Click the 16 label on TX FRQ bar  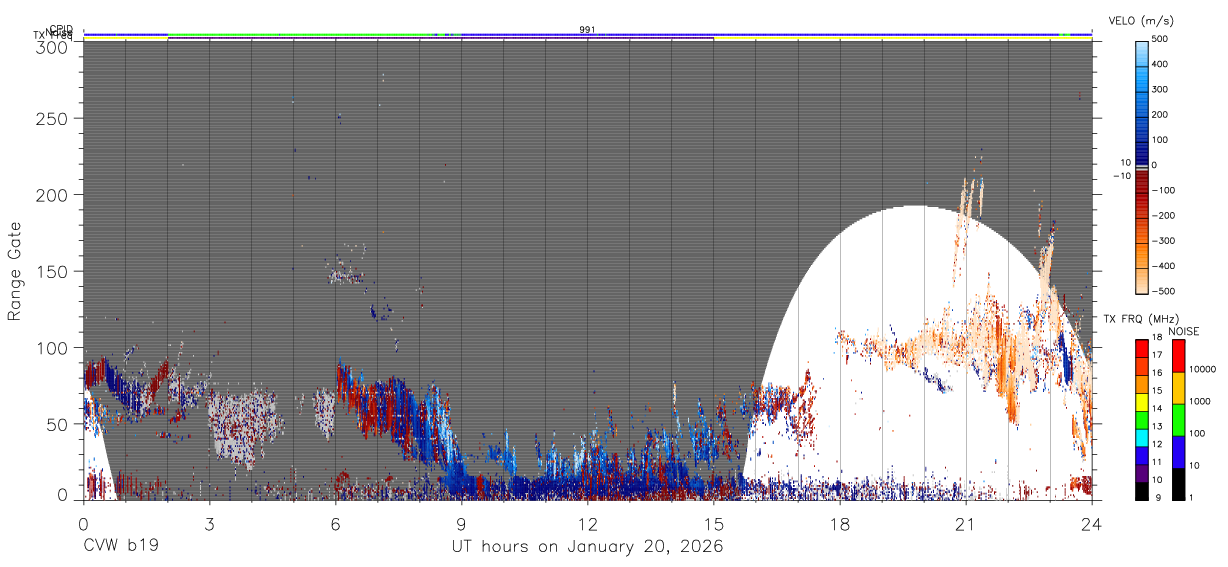point(1157,372)
